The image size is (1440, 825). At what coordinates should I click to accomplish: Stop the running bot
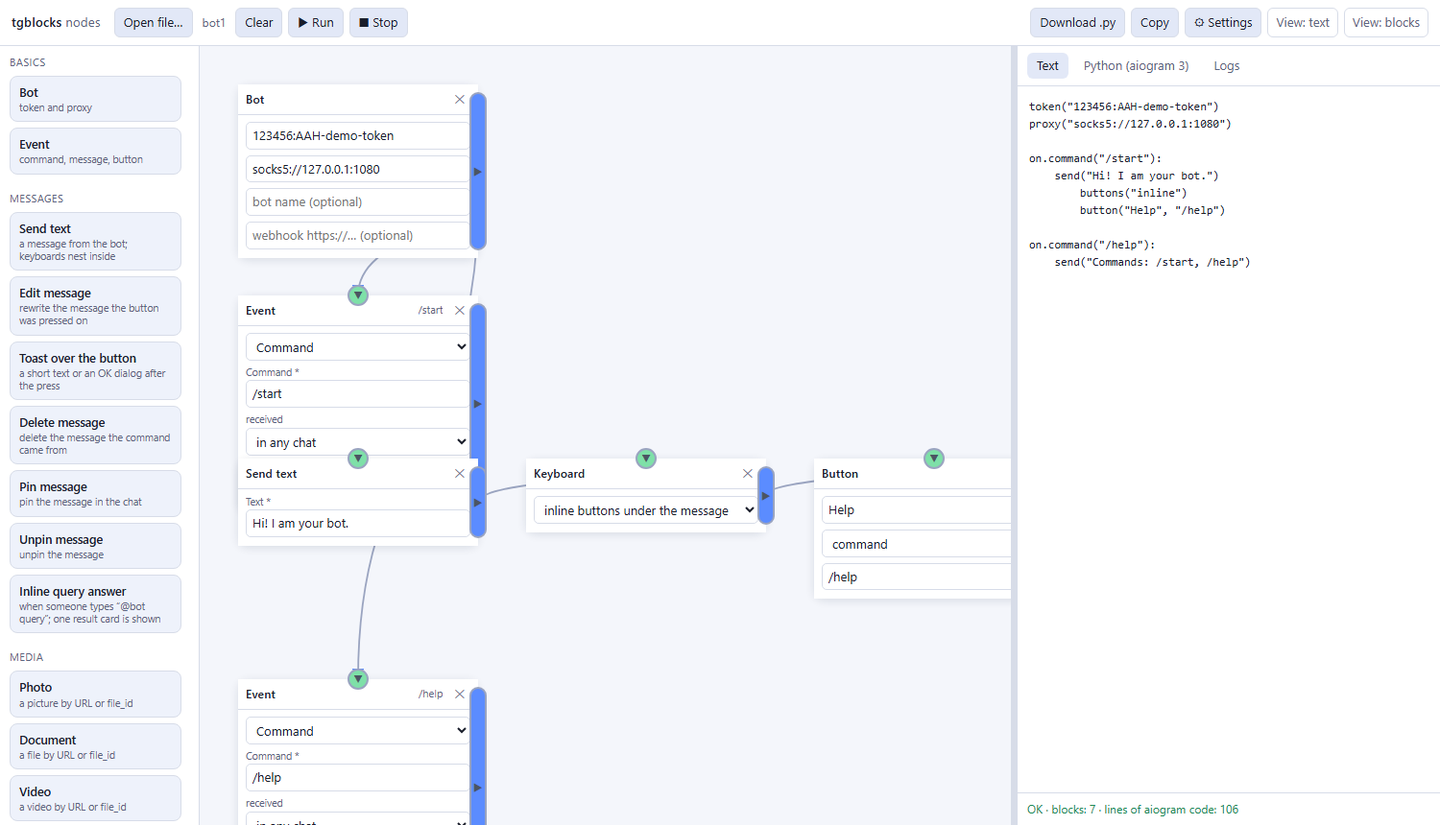click(x=378, y=23)
